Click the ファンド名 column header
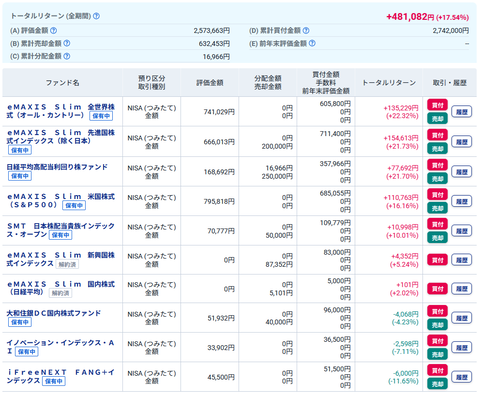The height and width of the screenshot is (397, 480). pyautogui.click(x=62, y=83)
